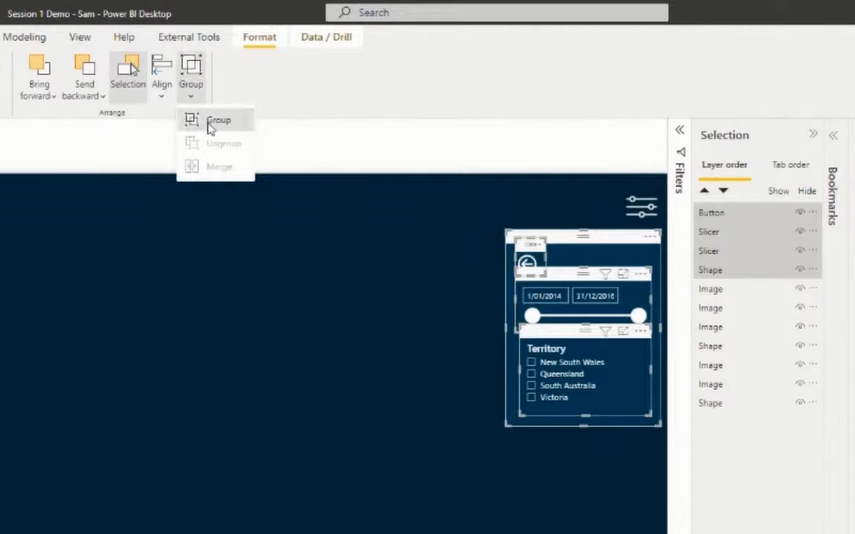Check the New South Wales checkbox
855x534 pixels.
531,362
